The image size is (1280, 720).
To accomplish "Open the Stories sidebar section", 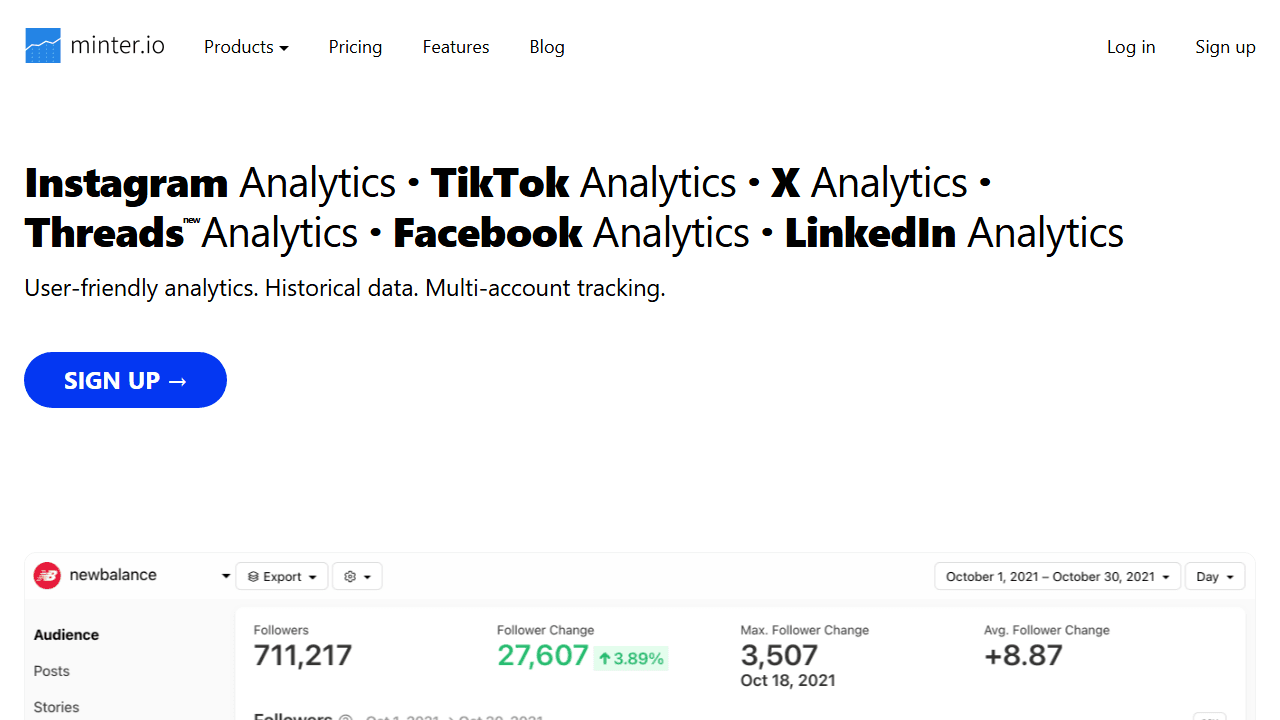I will click(x=56, y=707).
